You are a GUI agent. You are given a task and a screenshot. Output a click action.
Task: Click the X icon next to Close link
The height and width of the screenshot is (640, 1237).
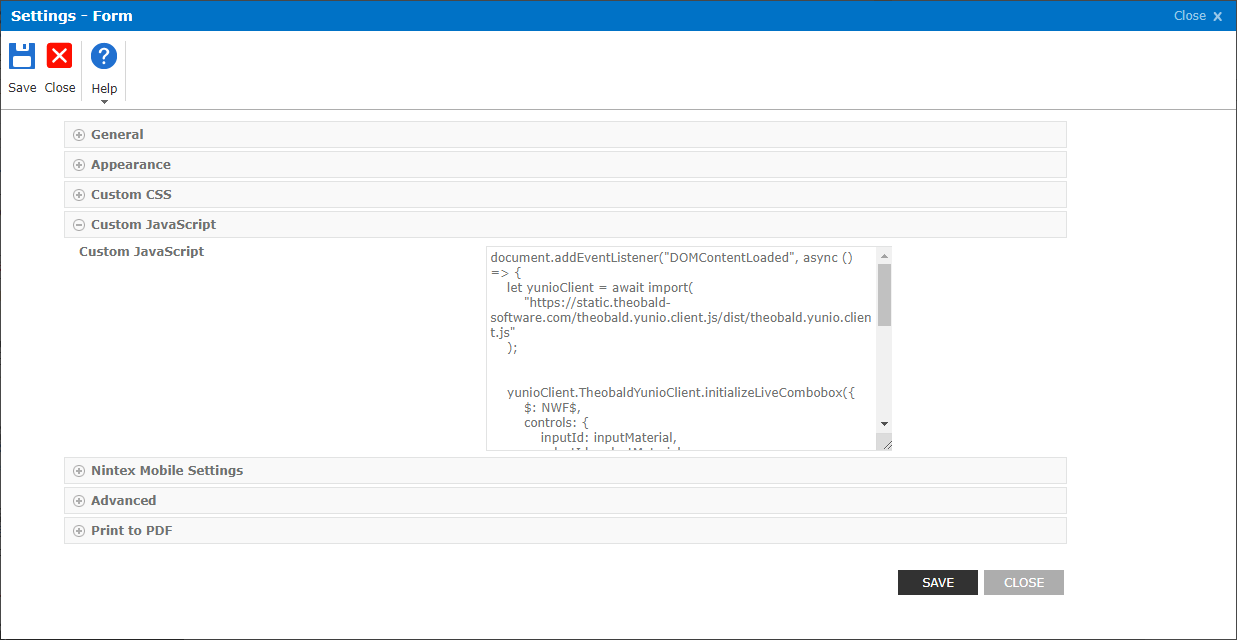coord(1217,15)
